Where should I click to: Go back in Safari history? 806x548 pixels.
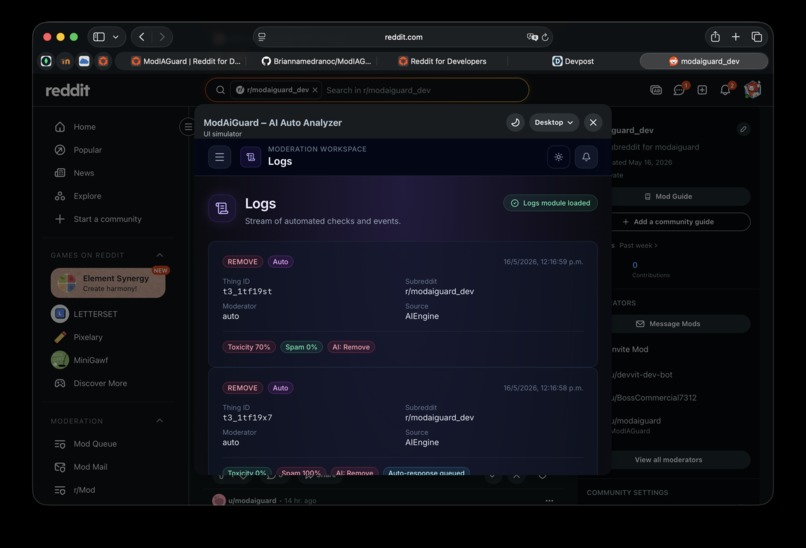142,37
